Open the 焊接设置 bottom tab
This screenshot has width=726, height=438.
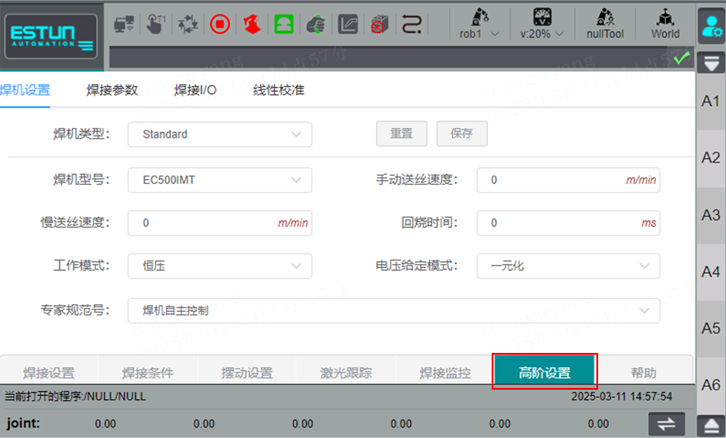[49, 372]
